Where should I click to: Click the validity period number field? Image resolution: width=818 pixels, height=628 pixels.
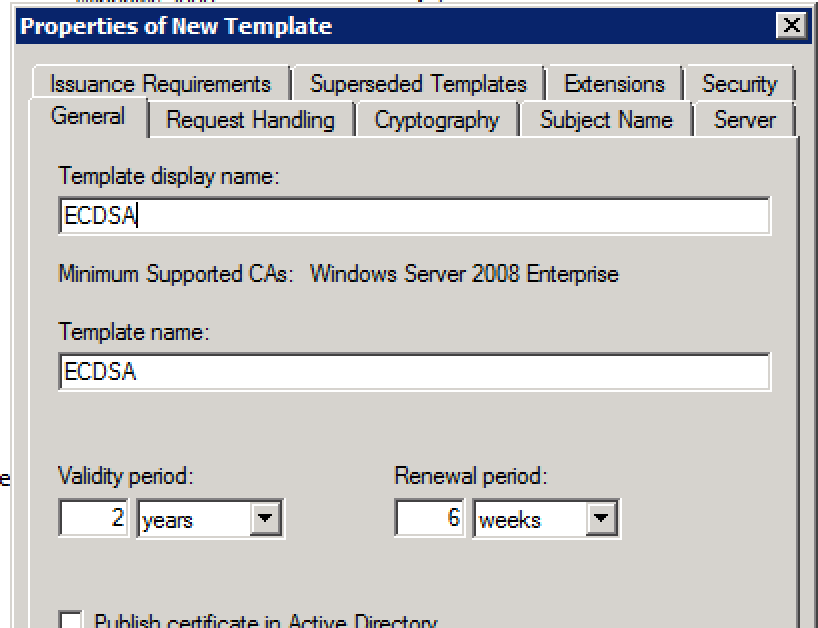pyautogui.click(x=94, y=519)
